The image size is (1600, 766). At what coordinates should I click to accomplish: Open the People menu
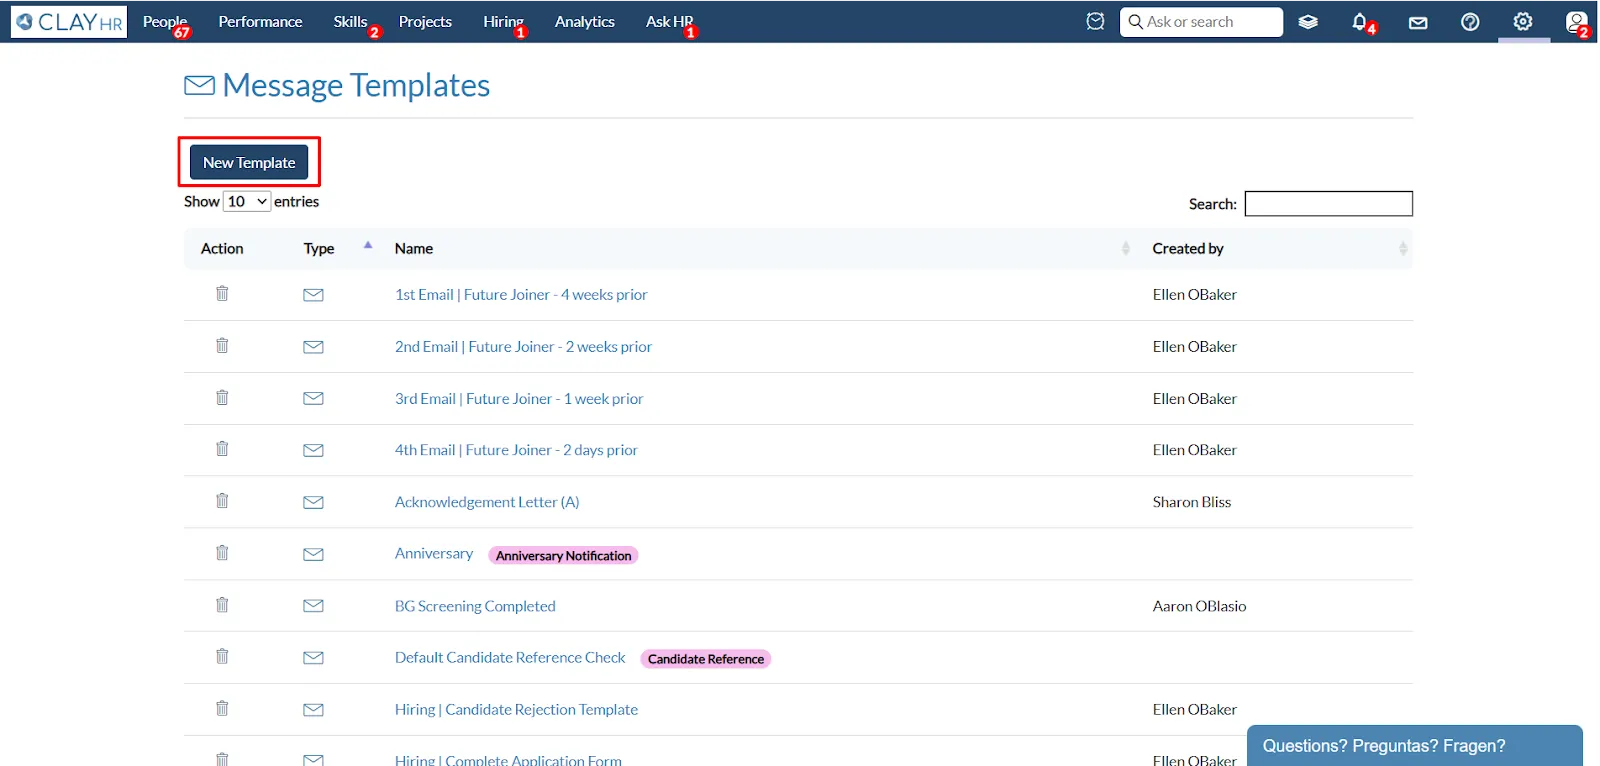coord(165,22)
